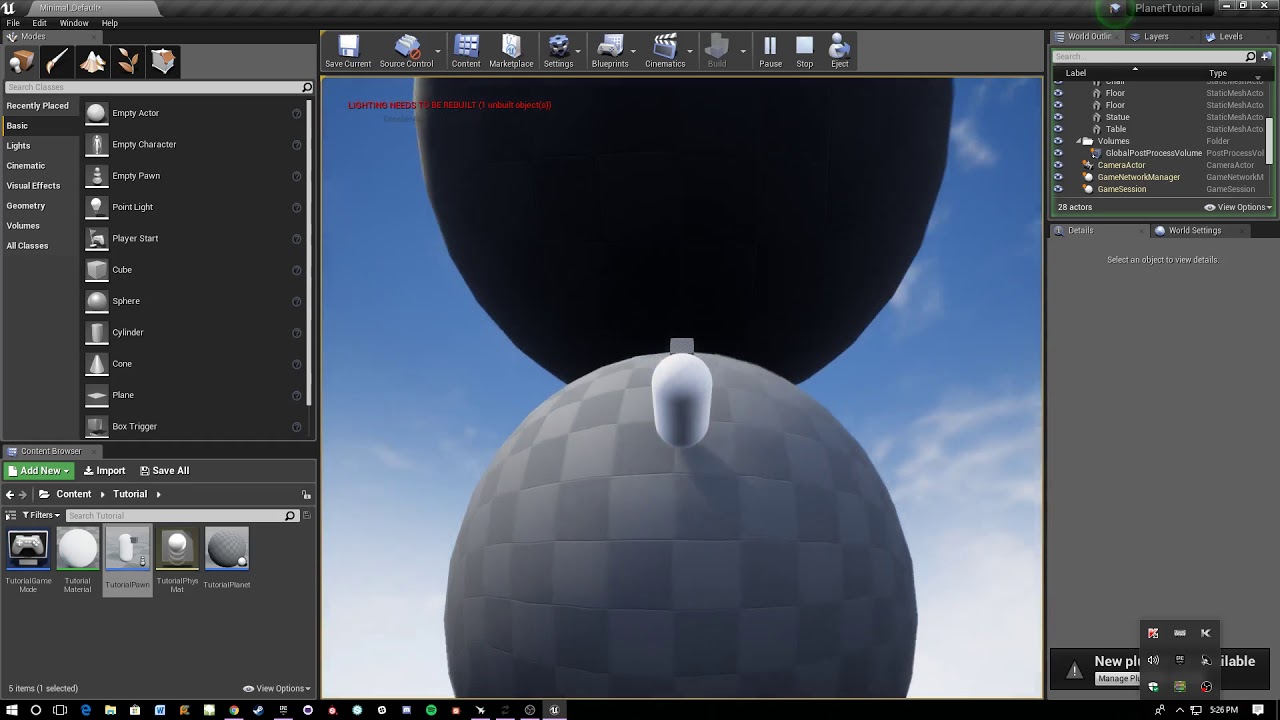Open the File menu
This screenshot has width=1280, height=720.
(13, 23)
